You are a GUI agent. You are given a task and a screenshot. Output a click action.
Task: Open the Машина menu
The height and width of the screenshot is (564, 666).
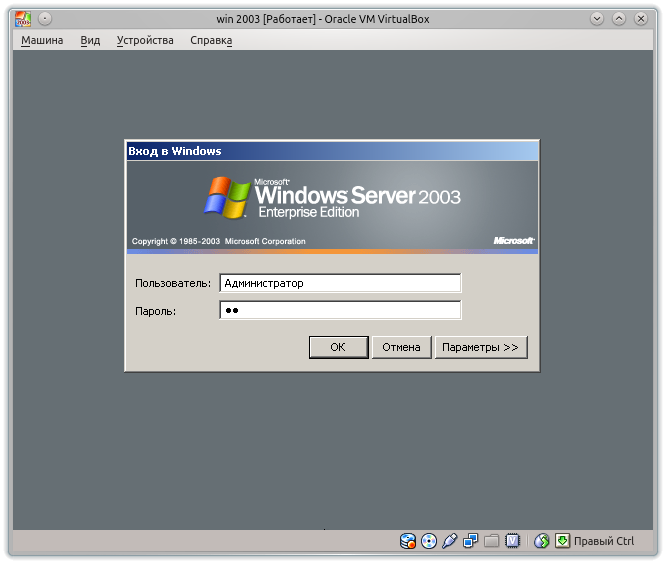click(42, 40)
